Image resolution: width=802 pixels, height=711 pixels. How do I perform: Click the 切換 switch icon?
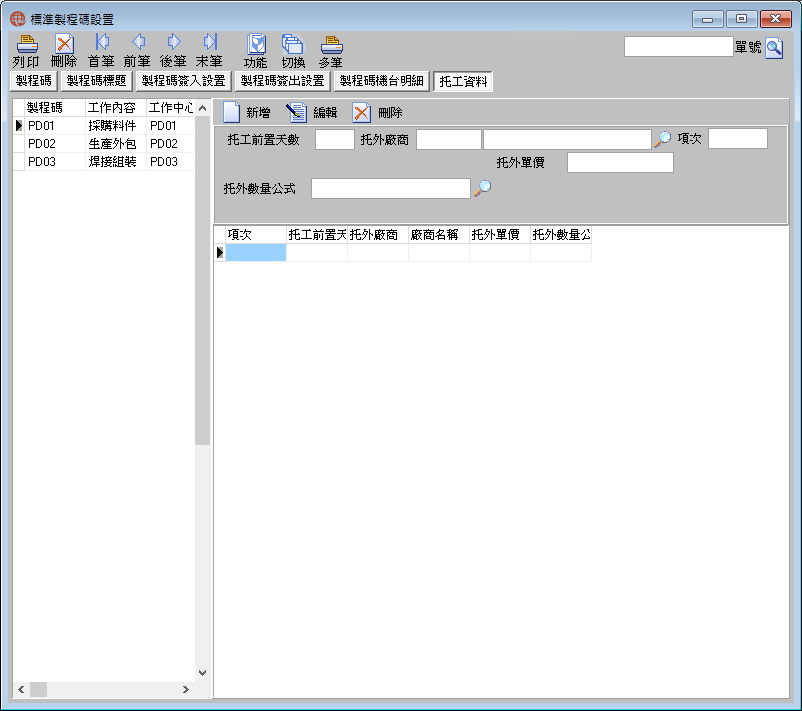tap(293, 45)
